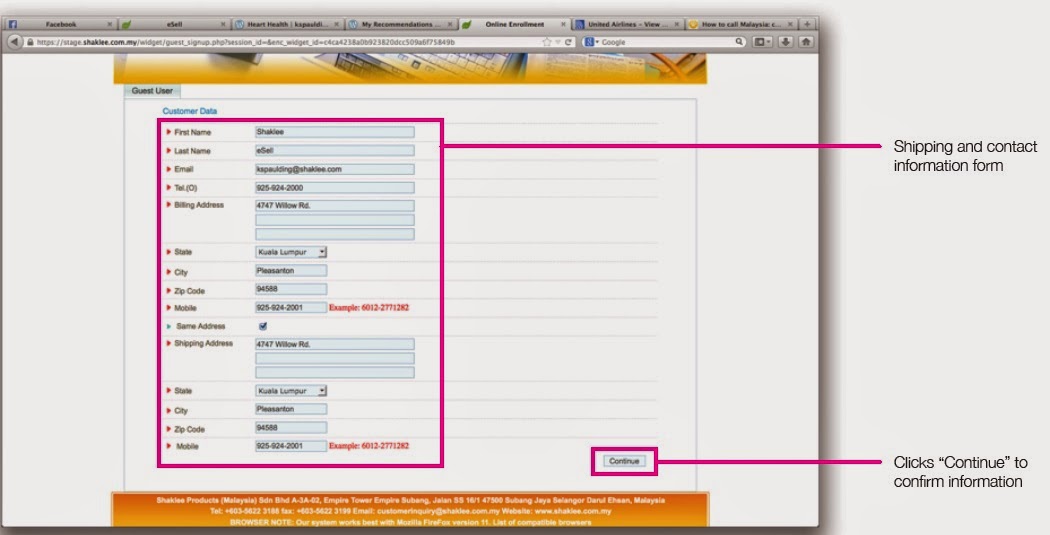Switch to the Facebook tab
Viewport: 1050px width, 535px height.
60,24
